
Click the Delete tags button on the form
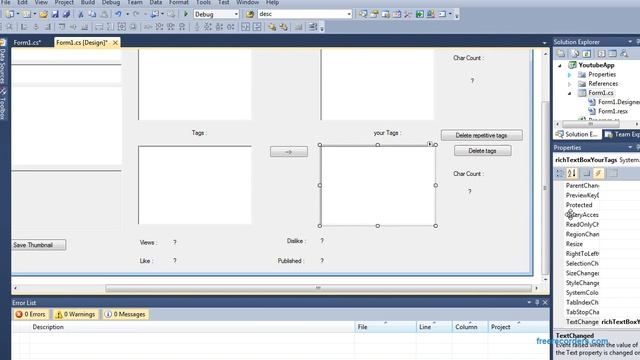coord(482,151)
